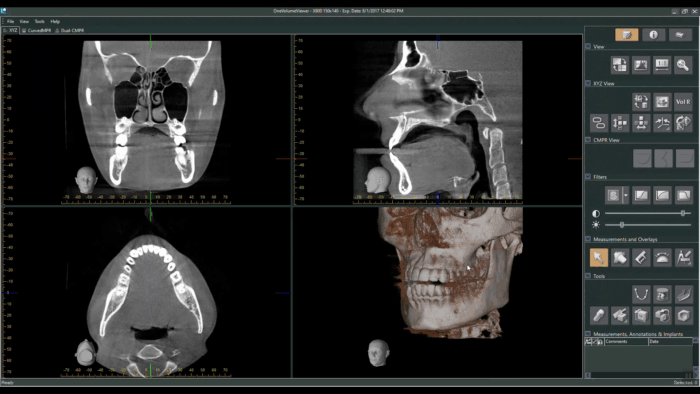The height and width of the screenshot is (394, 700).
Task: Collapse the Tools section
Action: 588,276
